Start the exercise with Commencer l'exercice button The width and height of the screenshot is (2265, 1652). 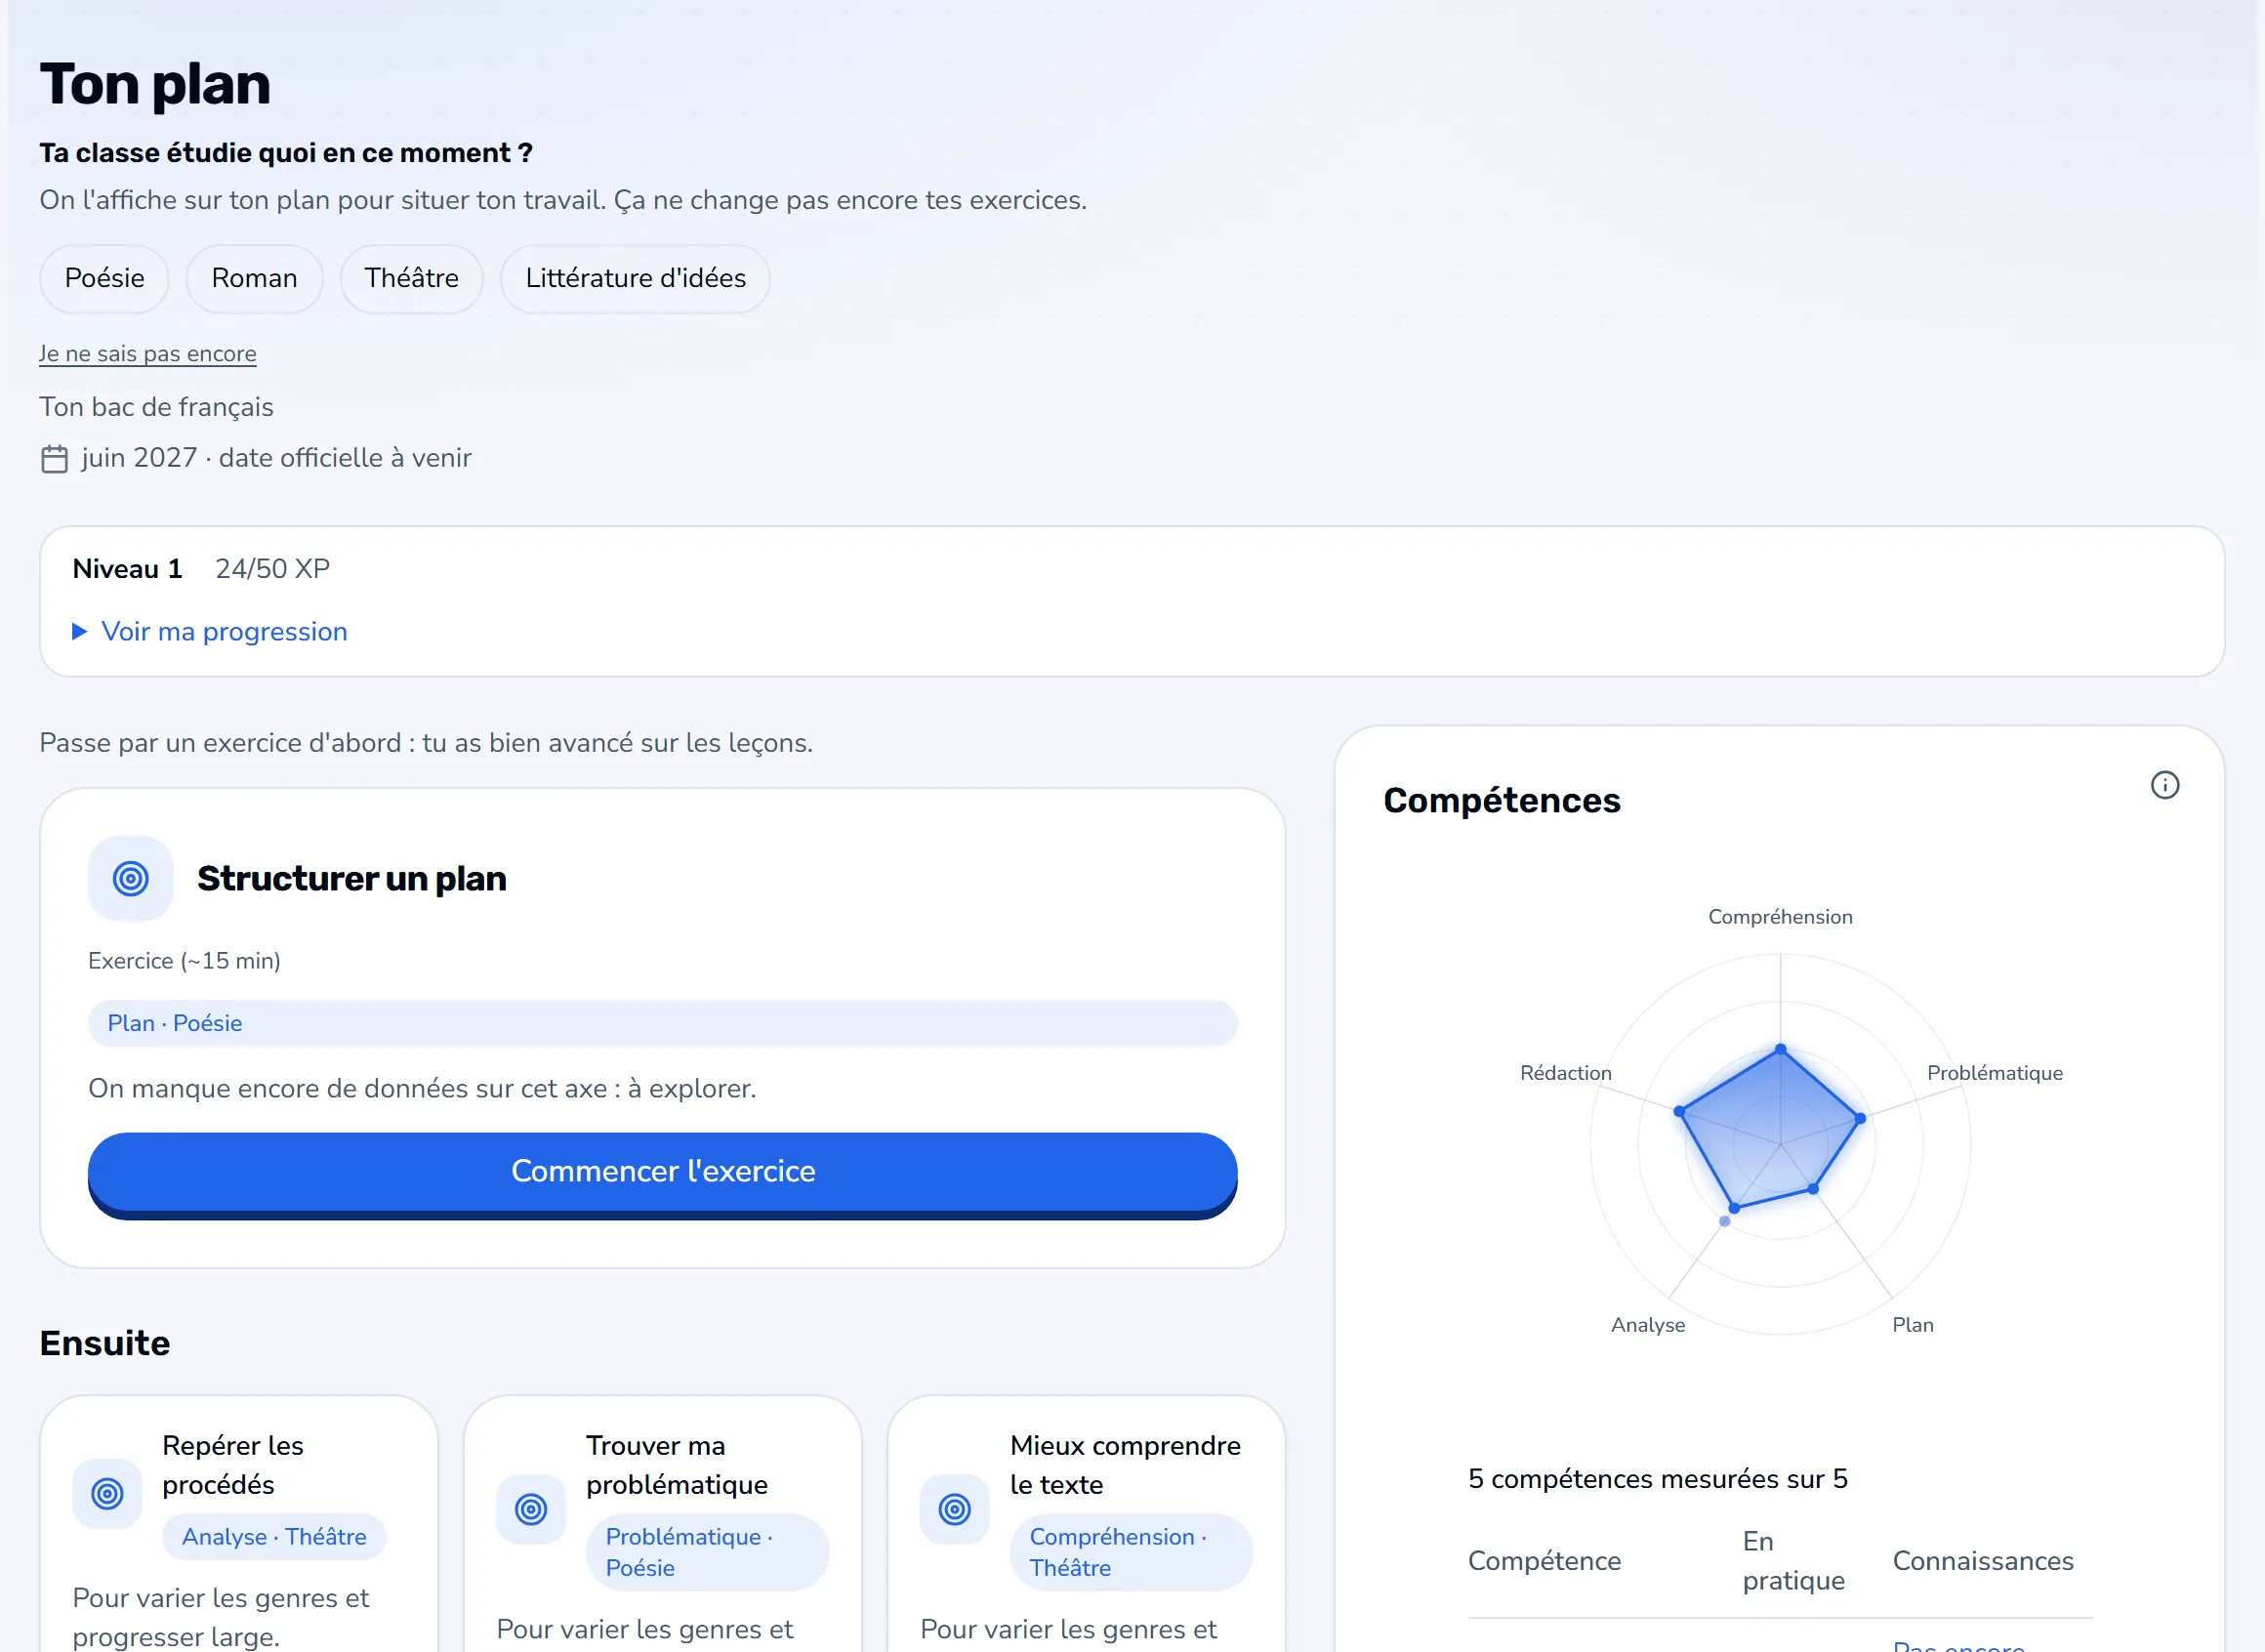click(x=662, y=1172)
